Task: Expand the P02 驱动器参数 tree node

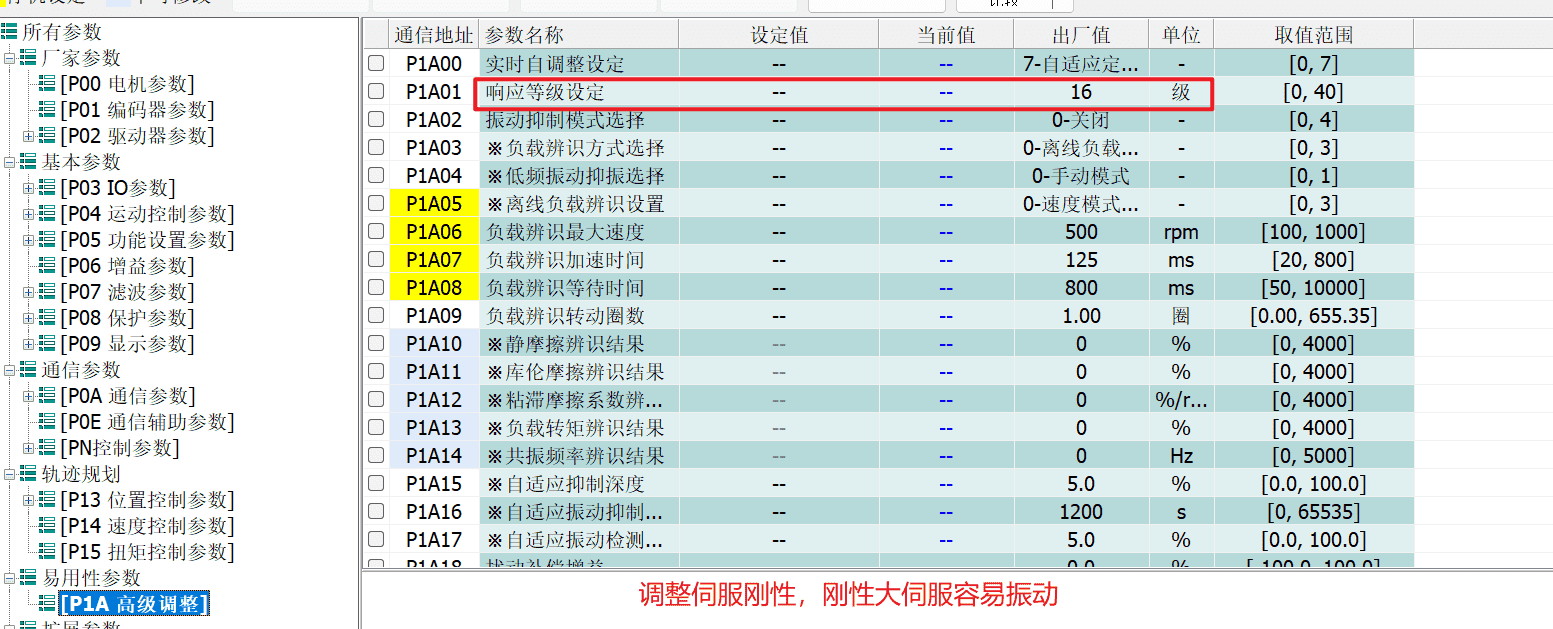Action: click(x=28, y=136)
